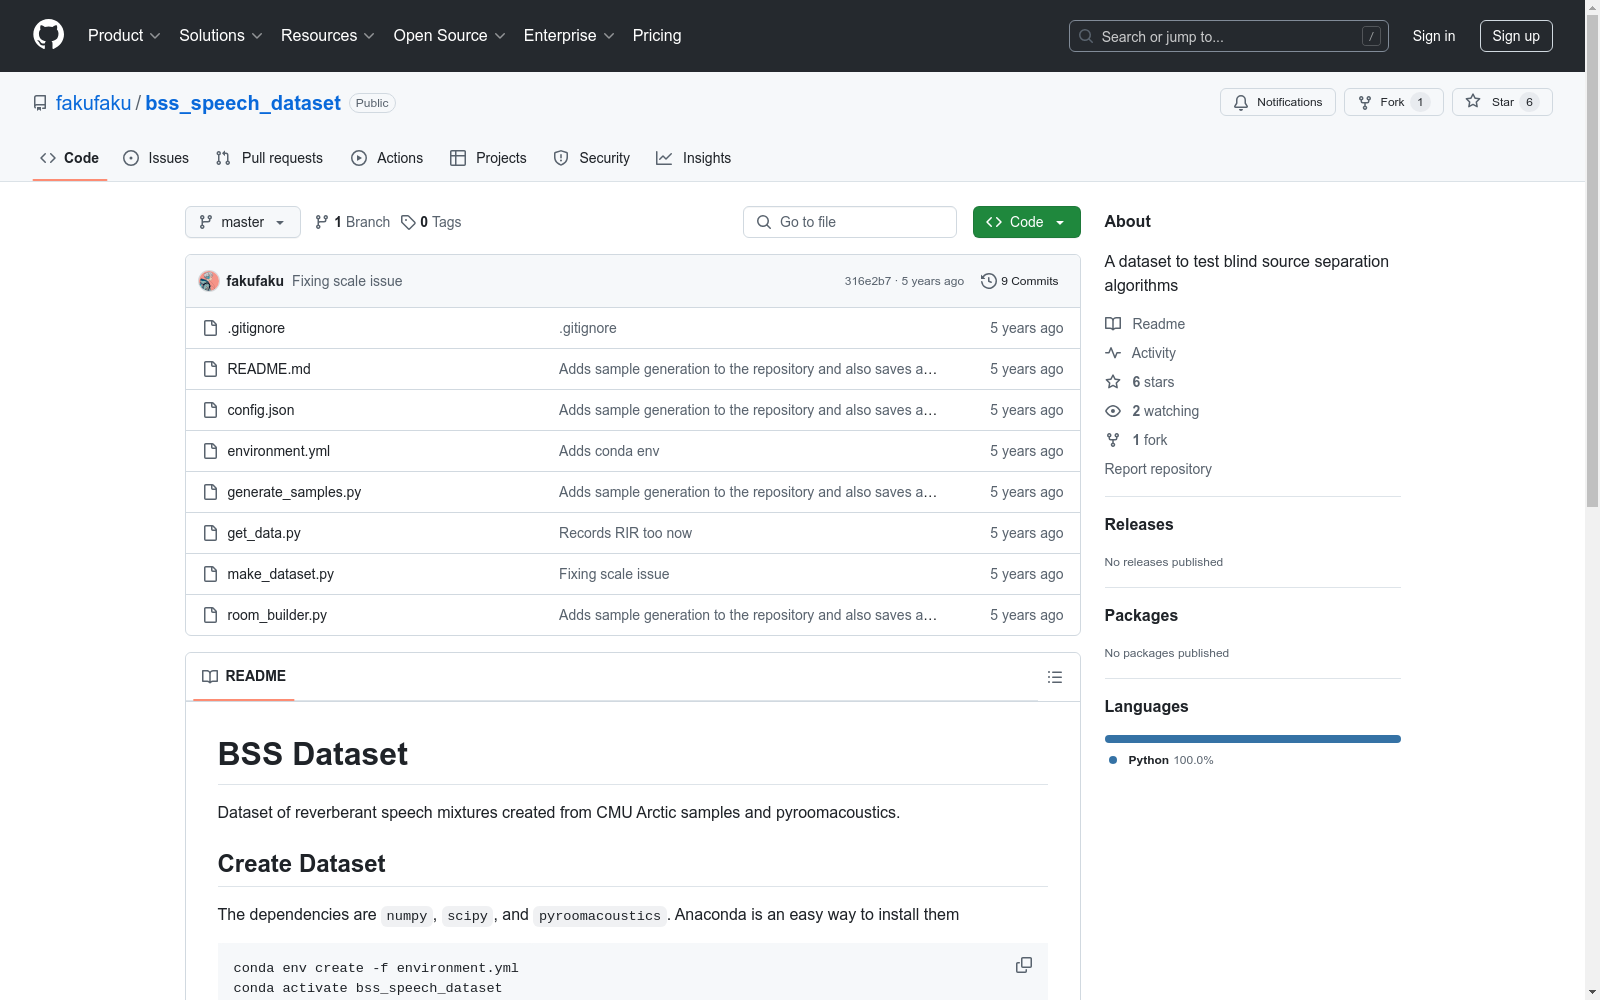Open the room_builder.py file

[x=277, y=615]
